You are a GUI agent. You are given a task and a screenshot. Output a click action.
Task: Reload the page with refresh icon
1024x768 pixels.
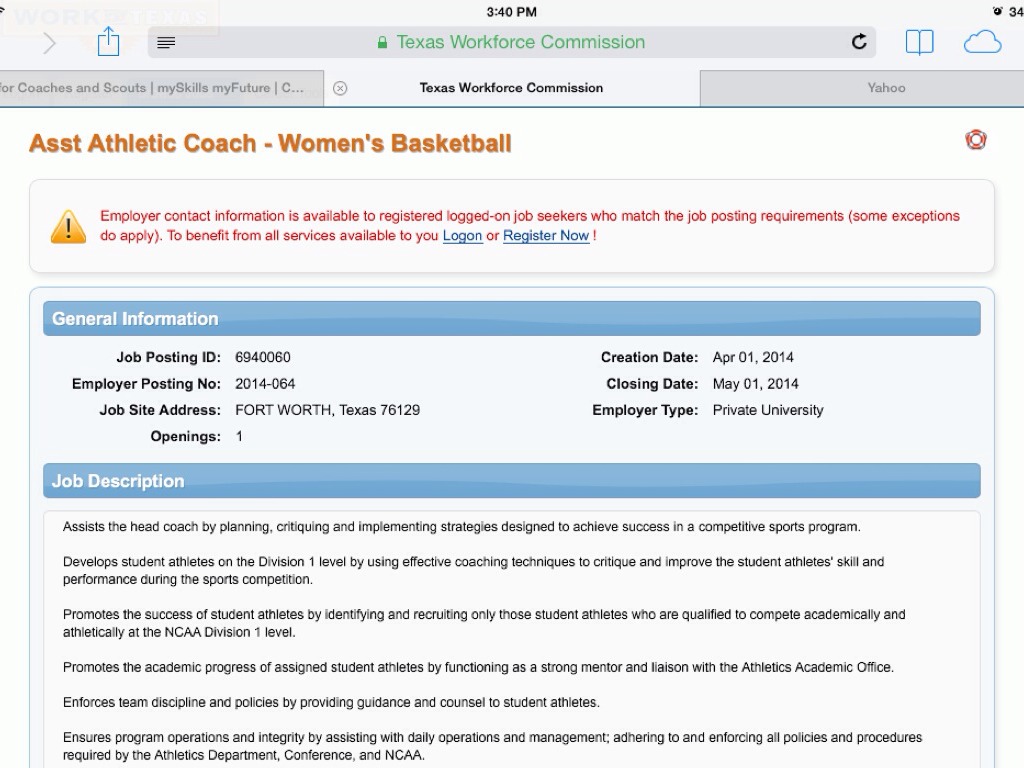click(x=858, y=42)
